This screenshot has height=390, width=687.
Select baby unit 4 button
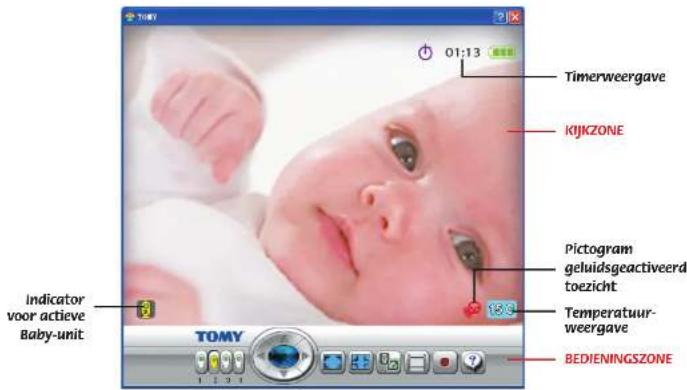coord(238,362)
